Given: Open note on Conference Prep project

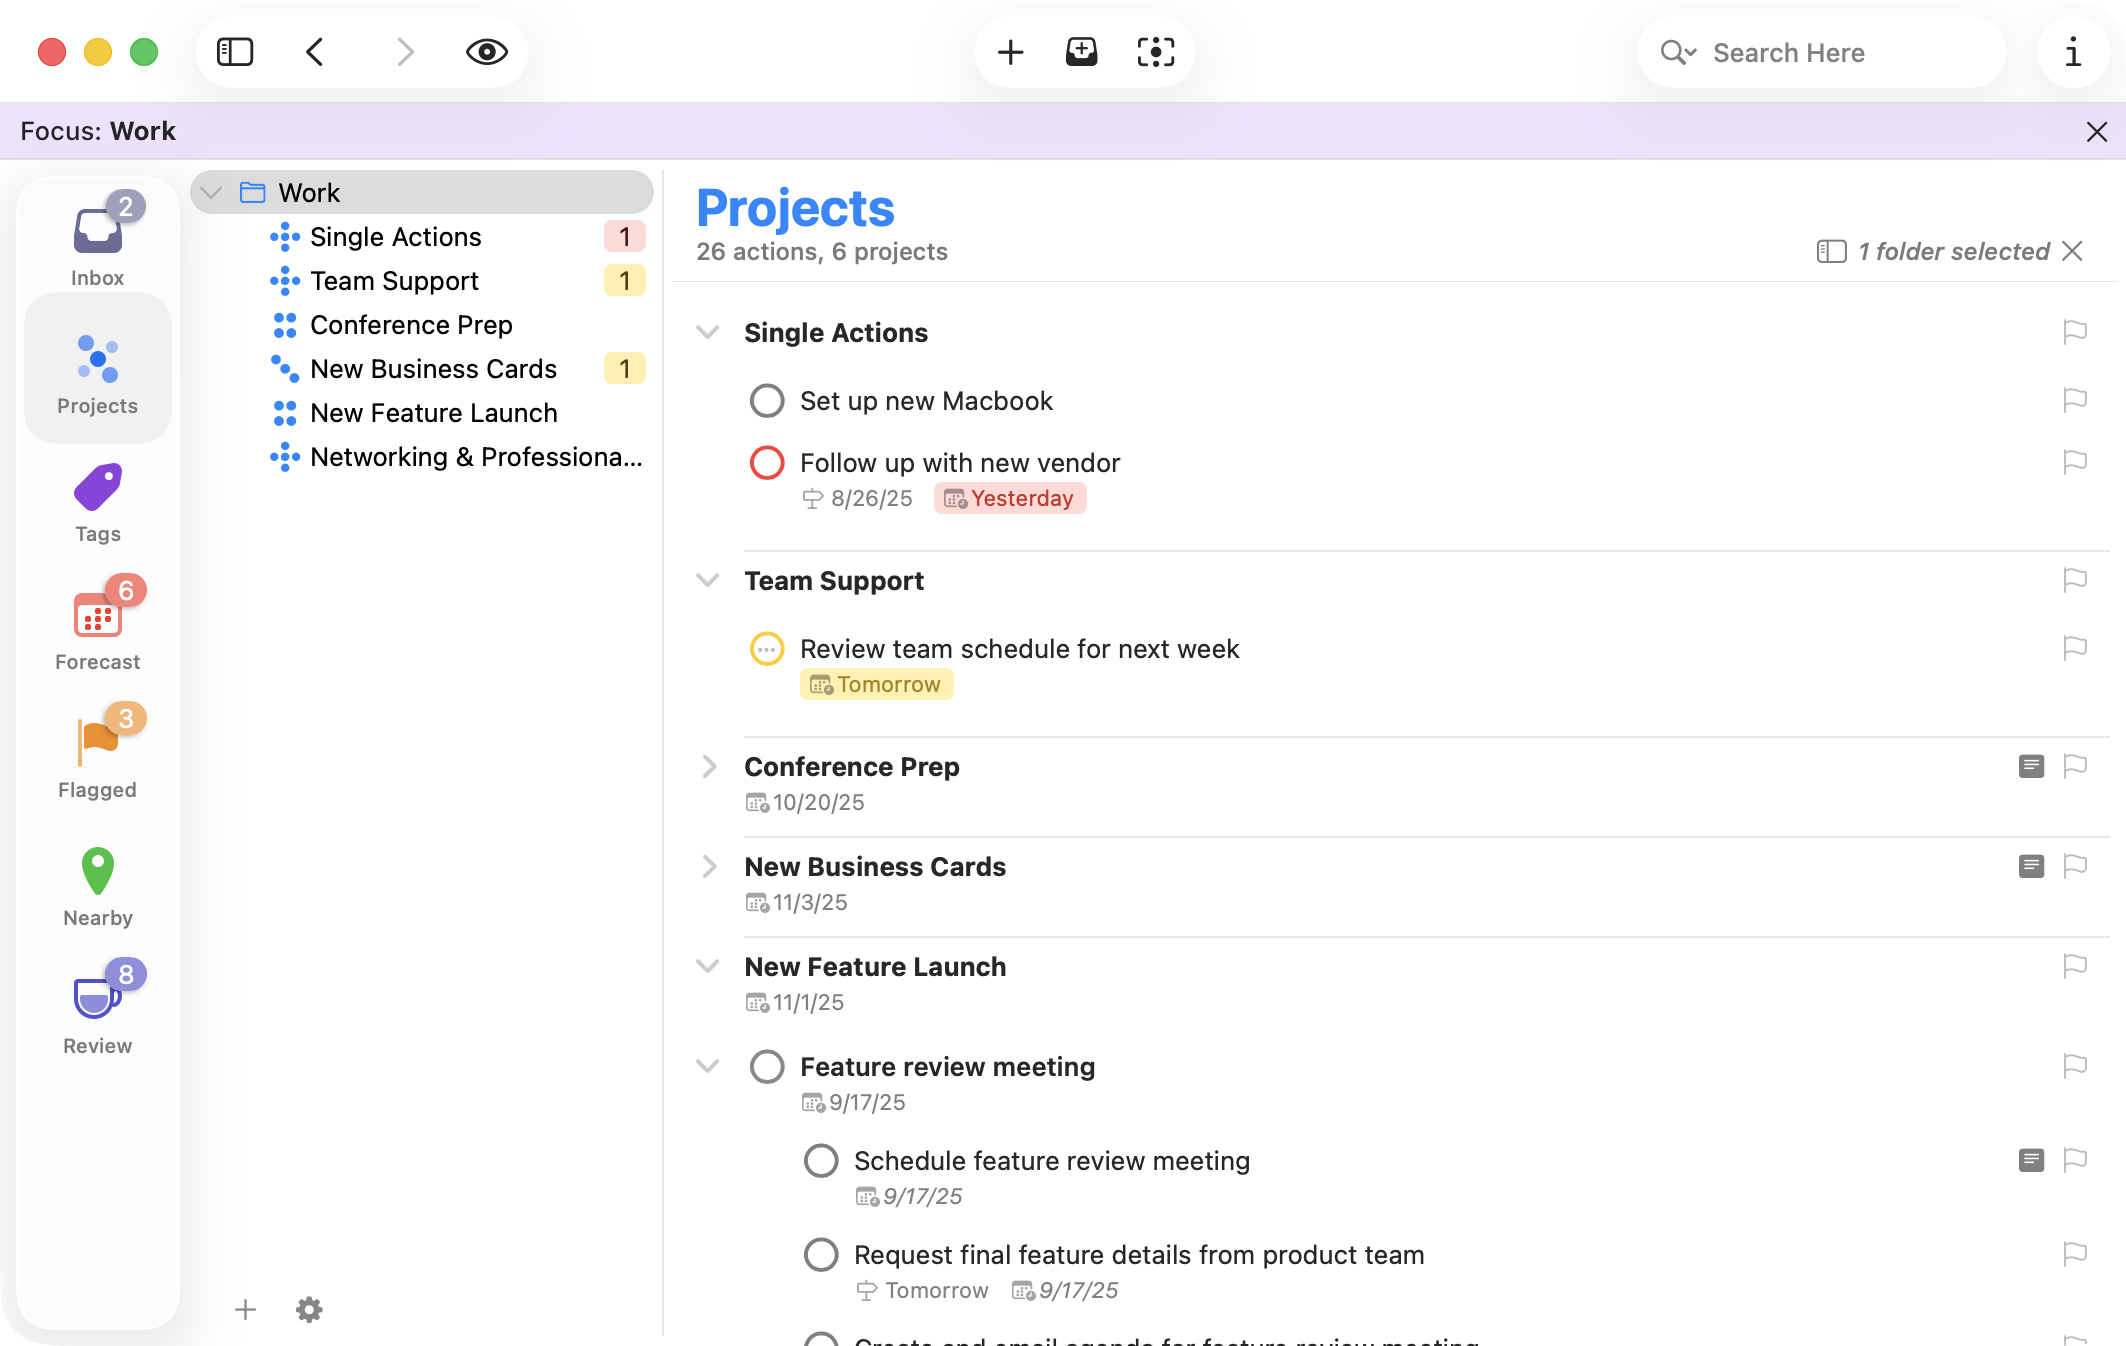Looking at the screenshot, I should [2031, 766].
